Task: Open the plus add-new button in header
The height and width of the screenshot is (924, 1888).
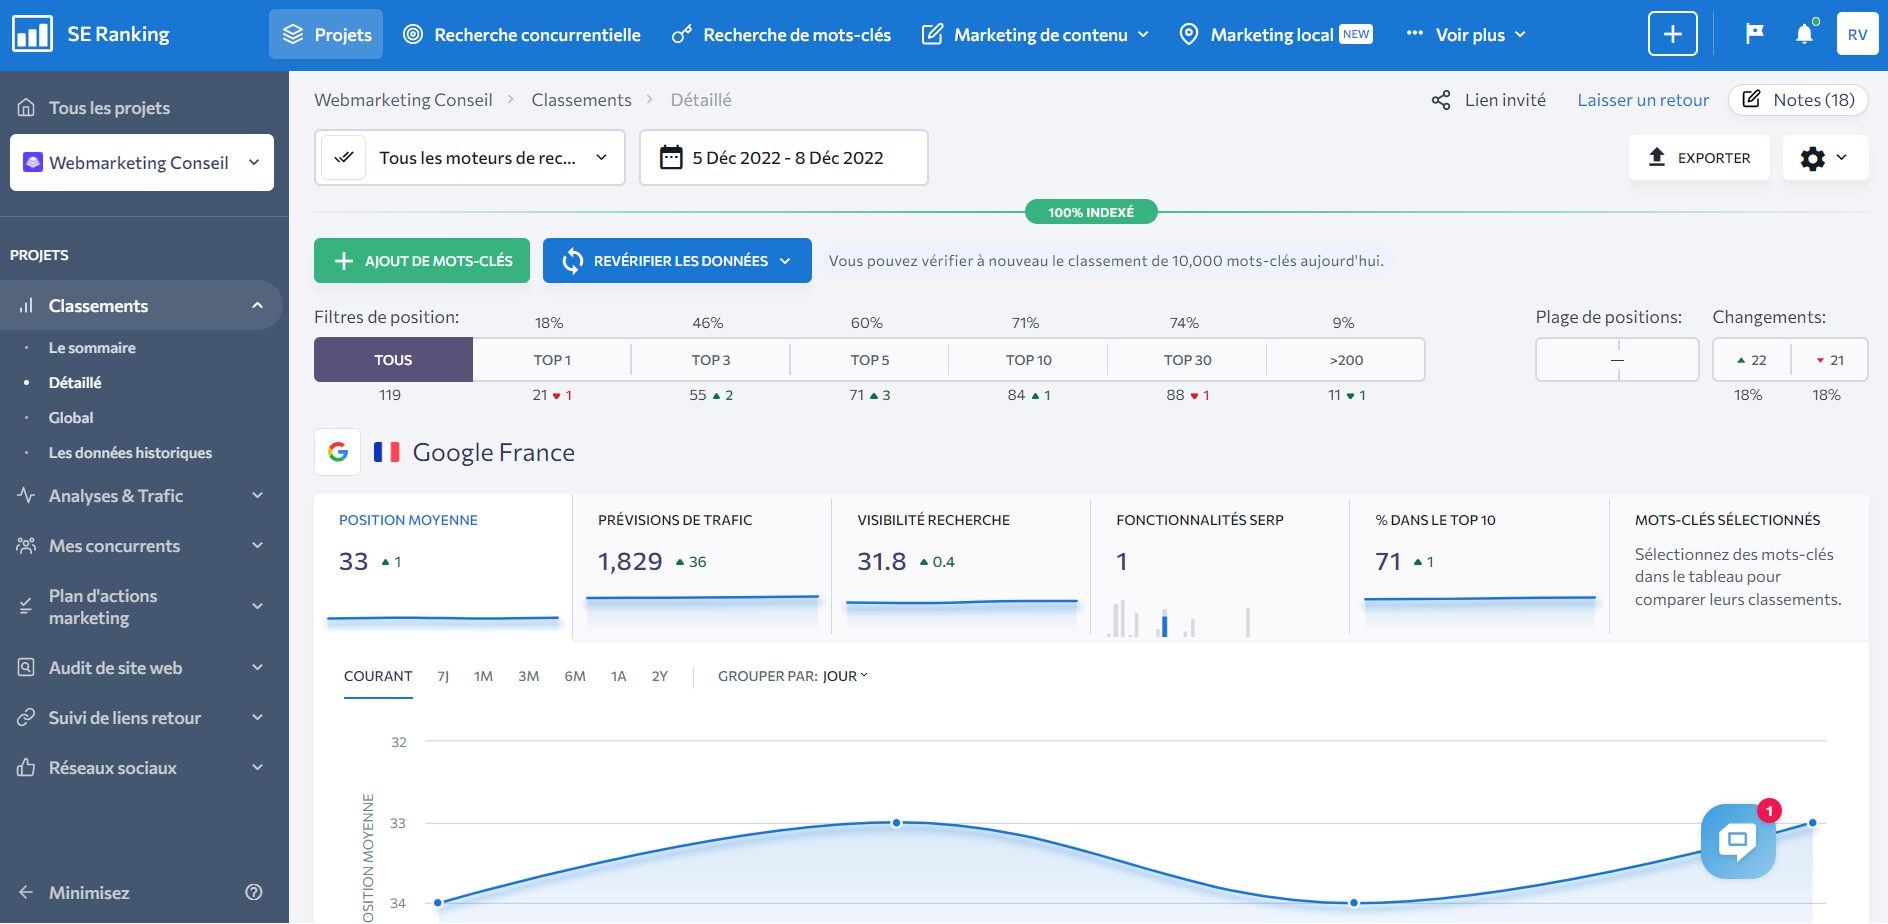Action: pyautogui.click(x=1672, y=34)
